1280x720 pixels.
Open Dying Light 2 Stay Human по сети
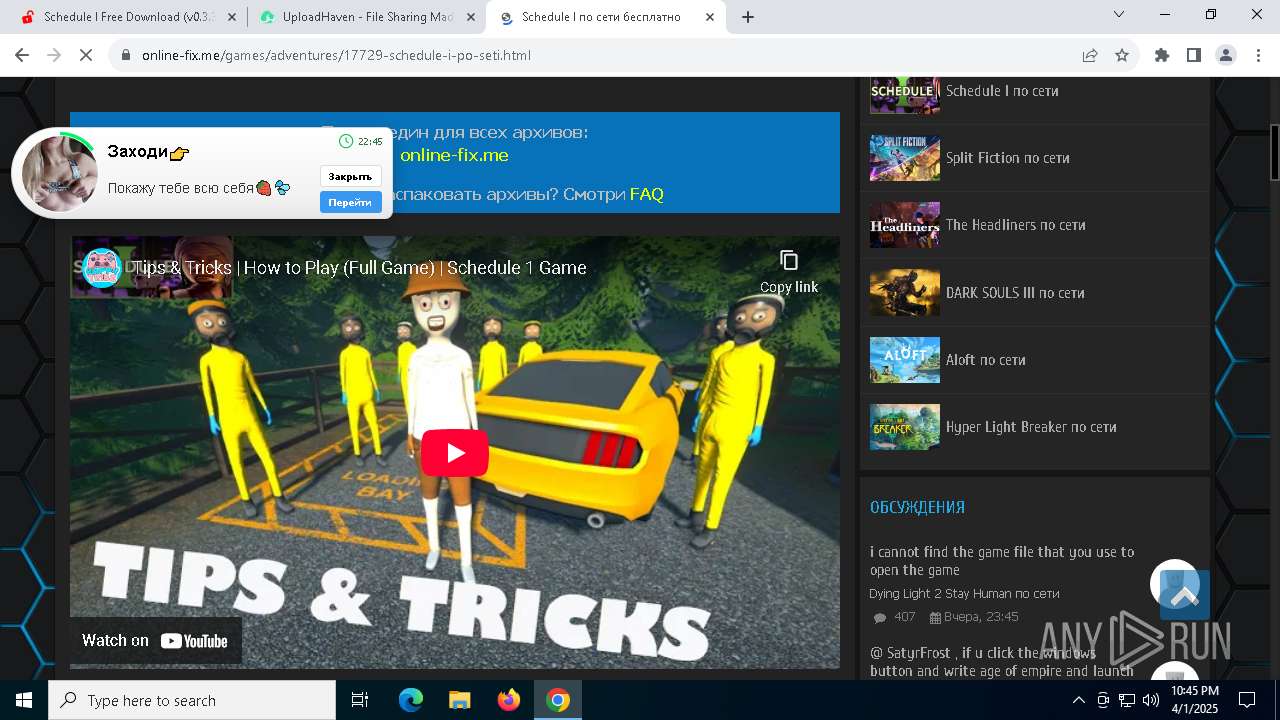point(964,594)
